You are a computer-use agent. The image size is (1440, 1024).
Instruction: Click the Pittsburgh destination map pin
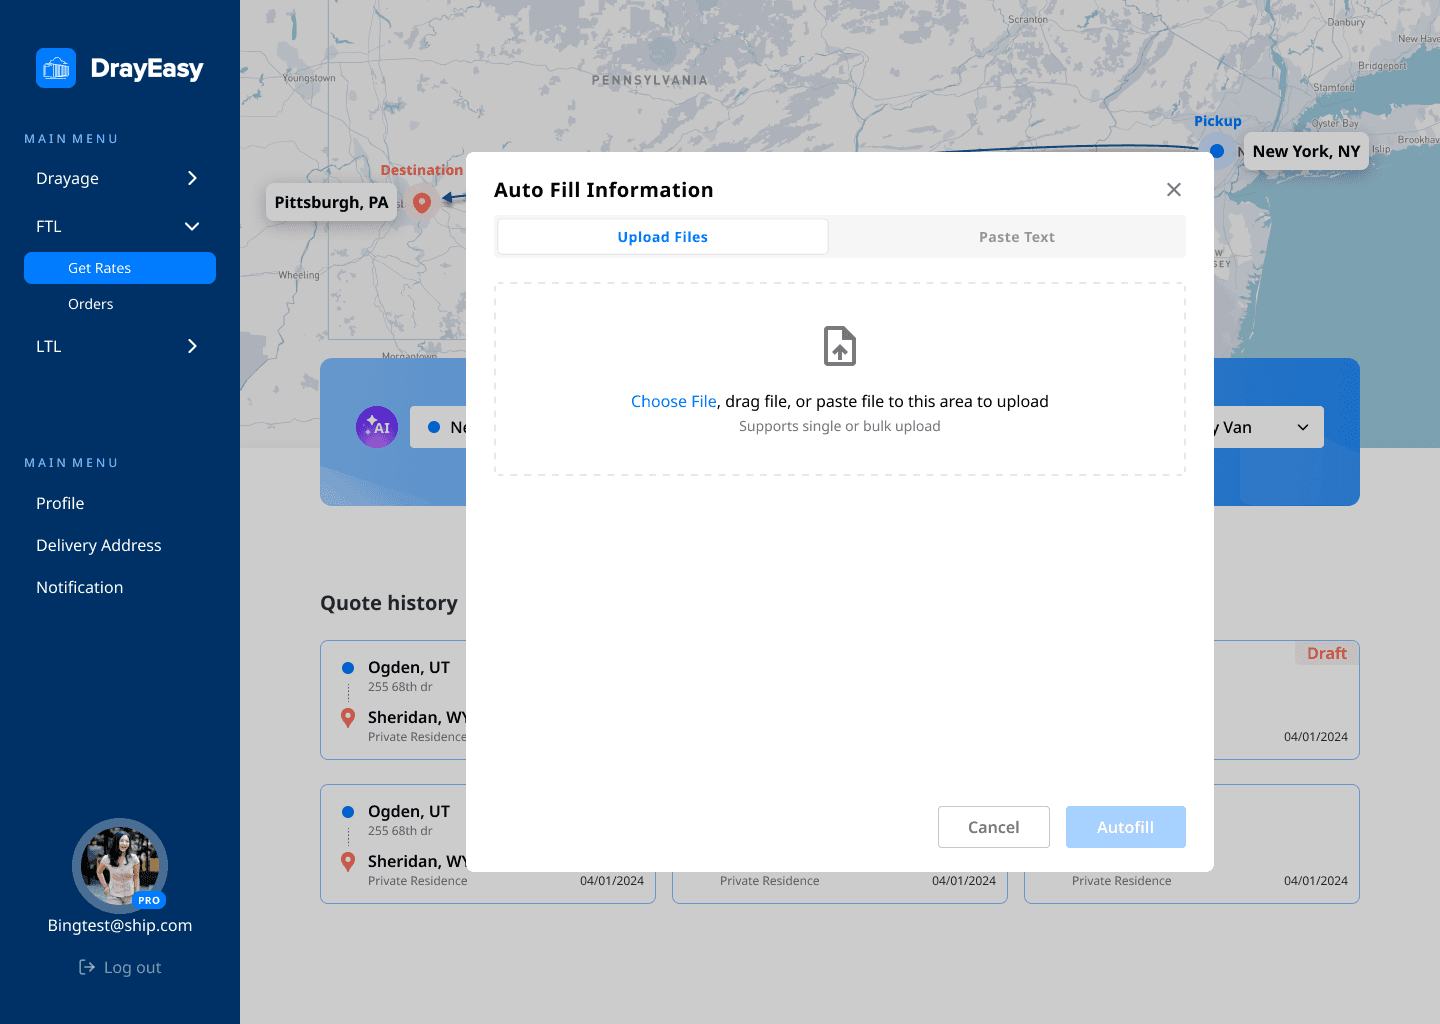click(x=422, y=203)
